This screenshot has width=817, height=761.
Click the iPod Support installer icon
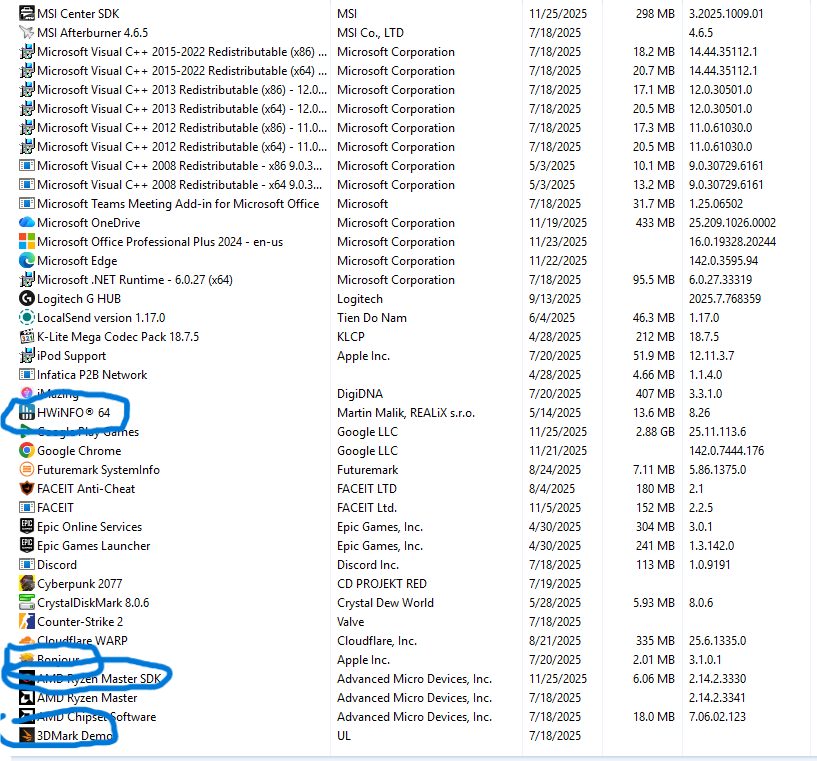coord(27,356)
